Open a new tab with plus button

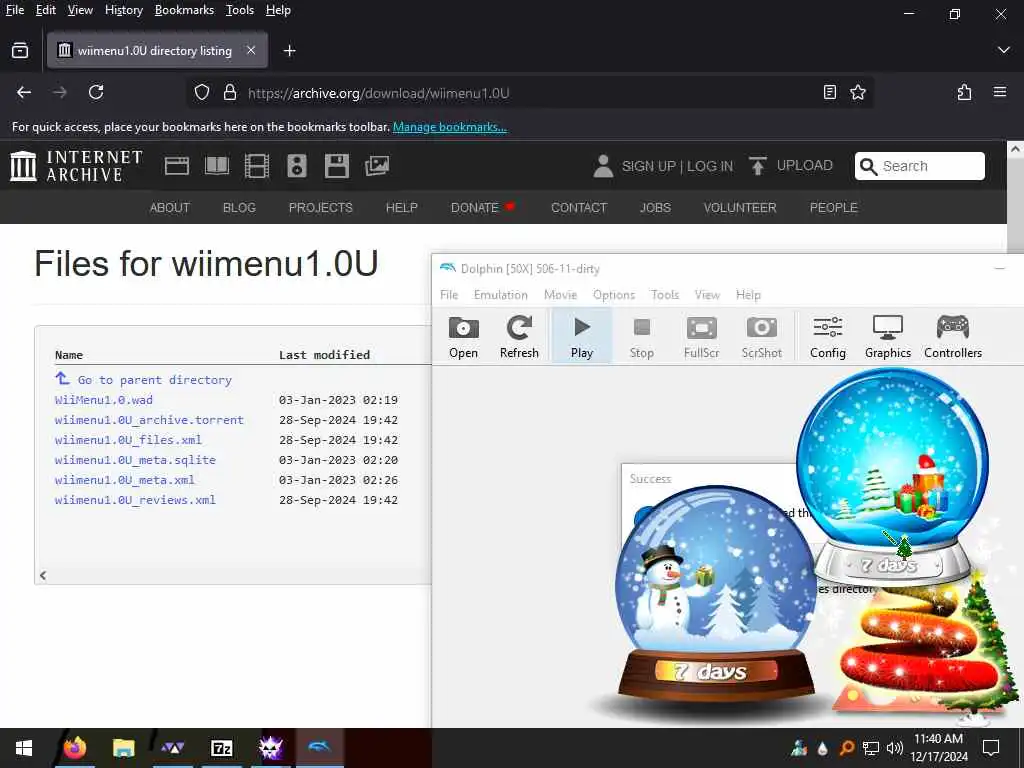tap(289, 50)
